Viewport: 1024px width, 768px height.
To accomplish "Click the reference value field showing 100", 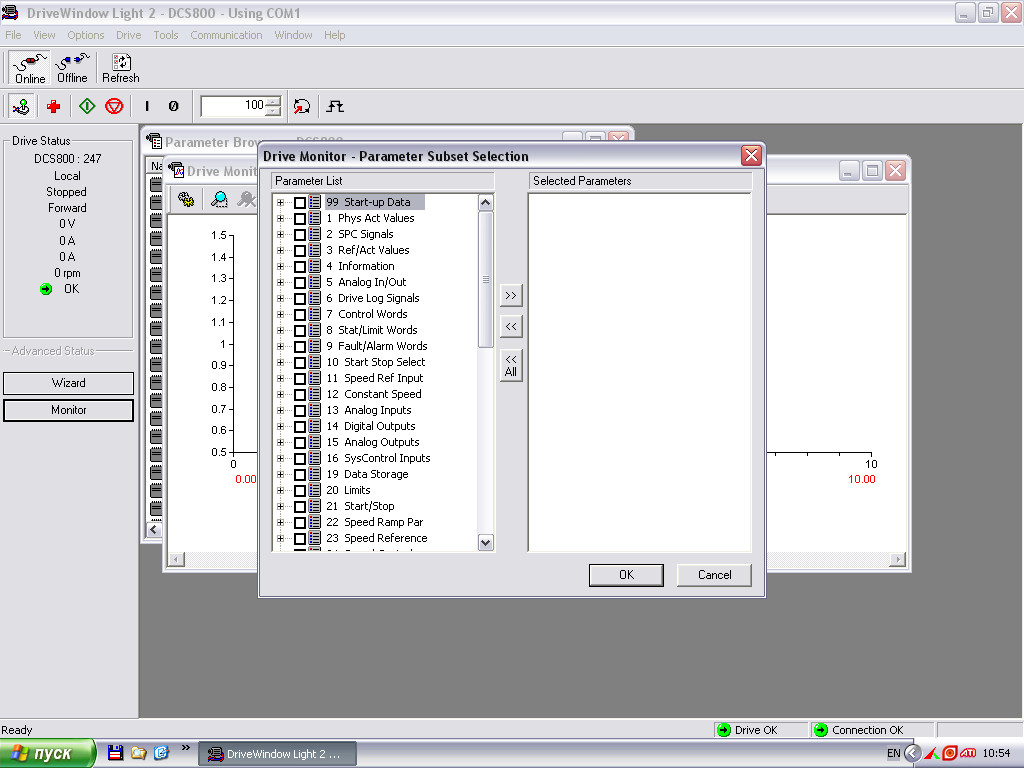I will click(233, 106).
